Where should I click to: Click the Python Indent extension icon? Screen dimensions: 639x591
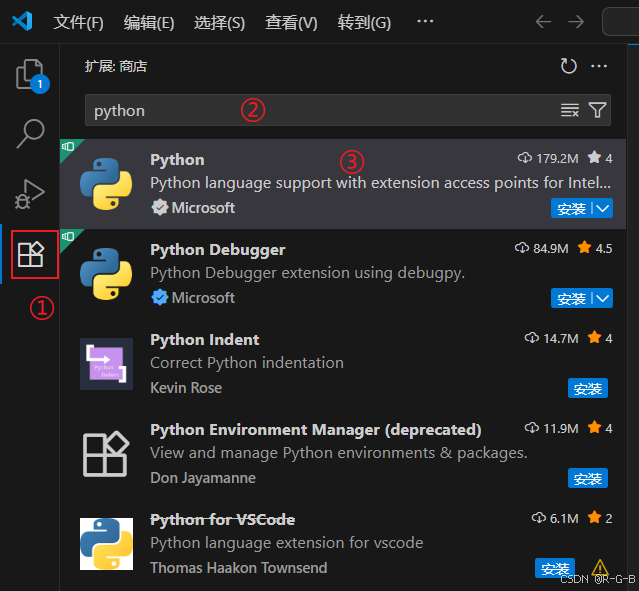[106, 364]
